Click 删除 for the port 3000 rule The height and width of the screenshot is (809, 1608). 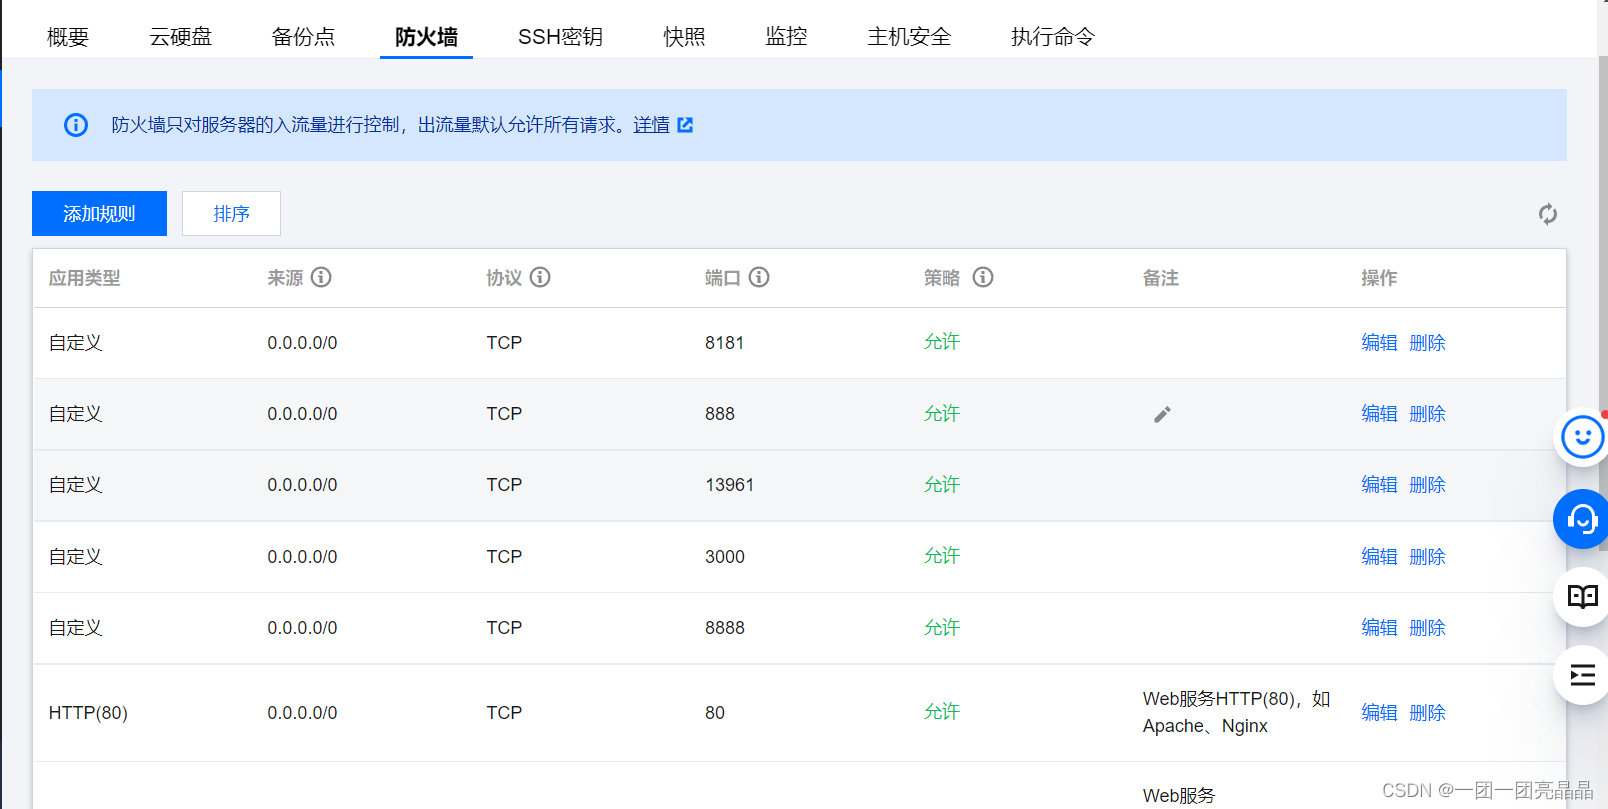tap(1427, 557)
